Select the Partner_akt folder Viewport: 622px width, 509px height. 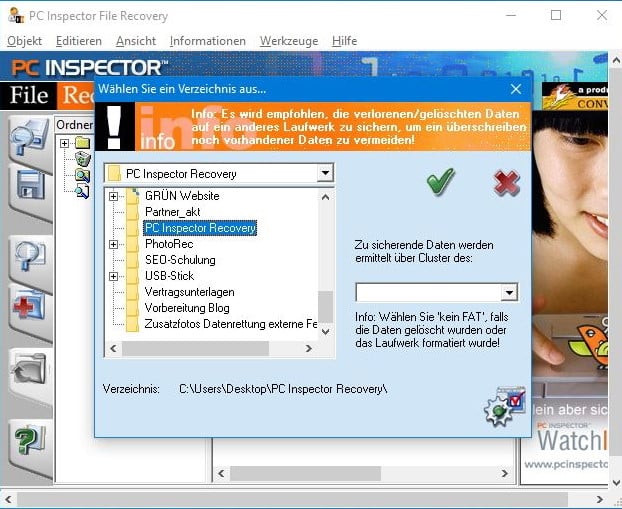[172, 212]
